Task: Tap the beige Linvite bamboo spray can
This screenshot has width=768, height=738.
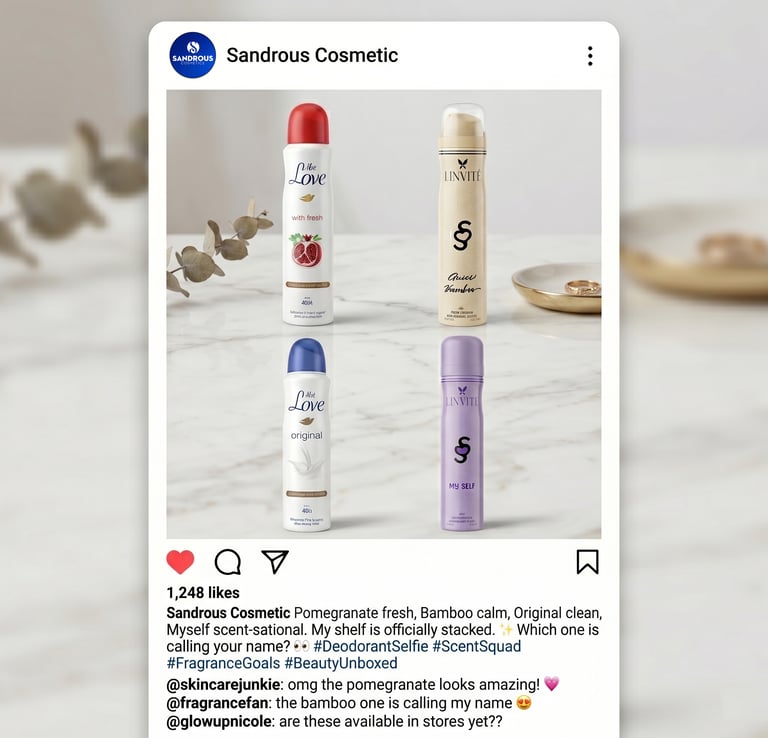Action: (462, 214)
